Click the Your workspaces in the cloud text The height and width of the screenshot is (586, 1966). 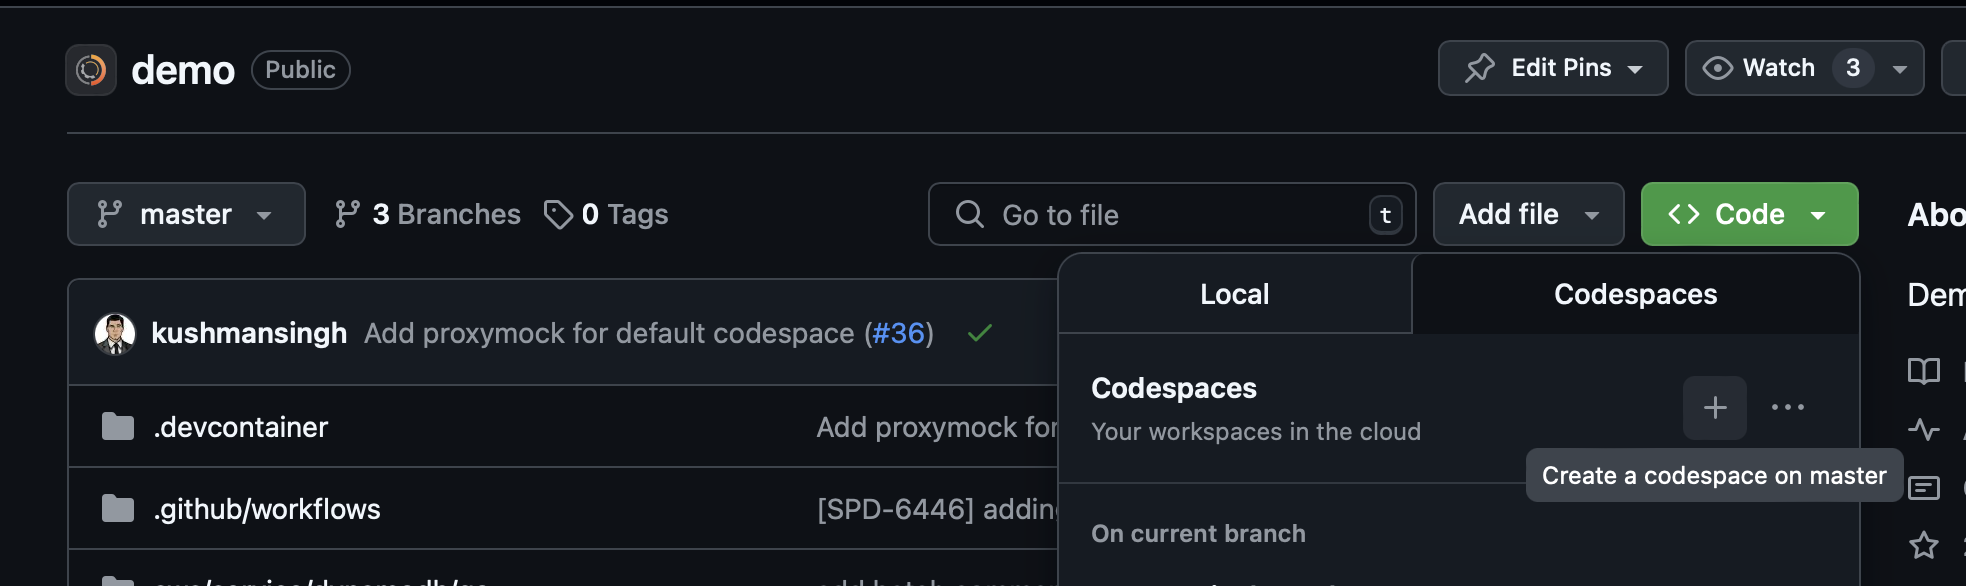1256,431
